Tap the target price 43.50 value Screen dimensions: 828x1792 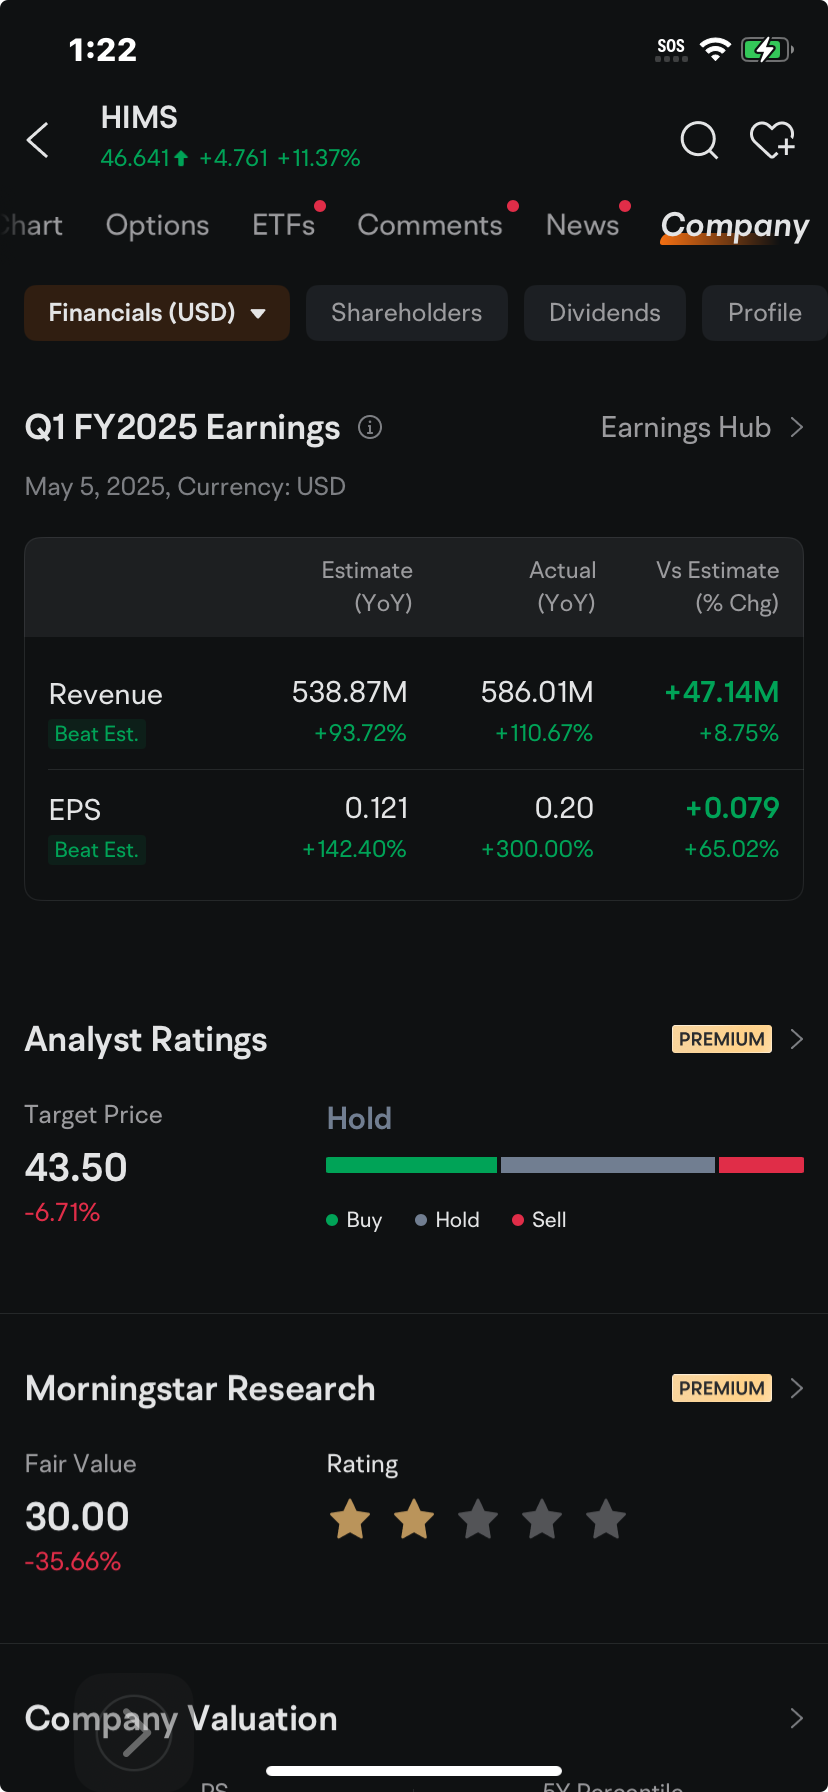pyautogui.click(x=76, y=1168)
